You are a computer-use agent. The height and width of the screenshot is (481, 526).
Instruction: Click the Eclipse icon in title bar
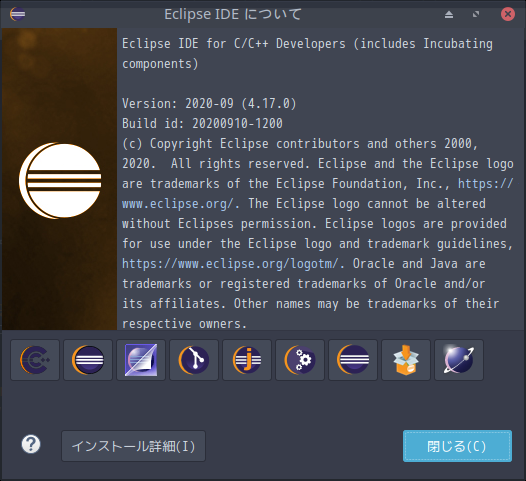[x=17, y=14]
